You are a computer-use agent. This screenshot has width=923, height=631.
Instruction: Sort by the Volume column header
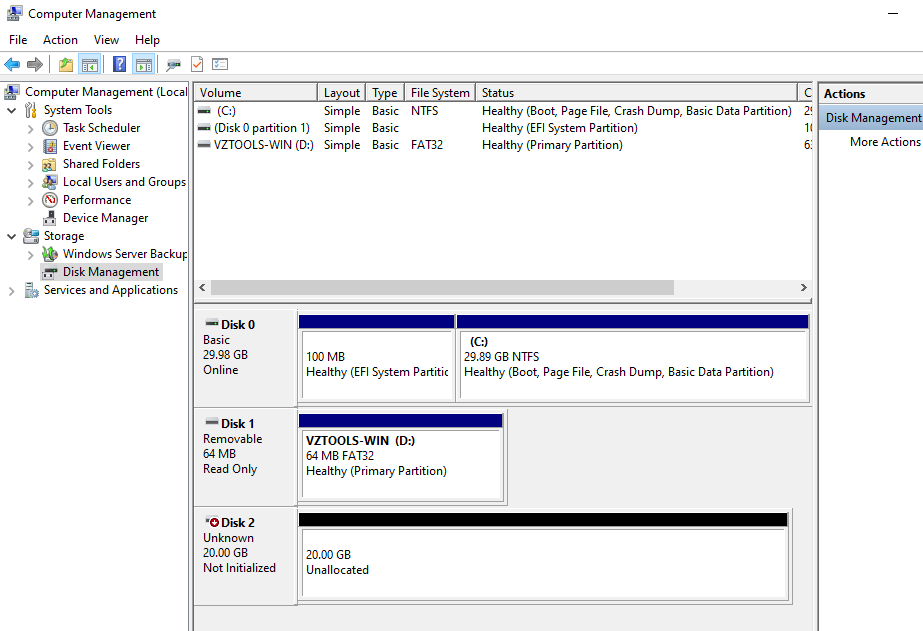tap(255, 93)
